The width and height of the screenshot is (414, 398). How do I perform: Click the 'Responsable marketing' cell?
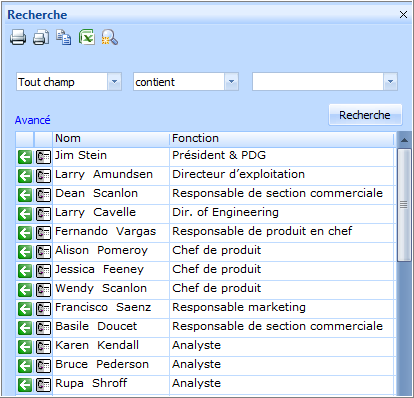282,309
